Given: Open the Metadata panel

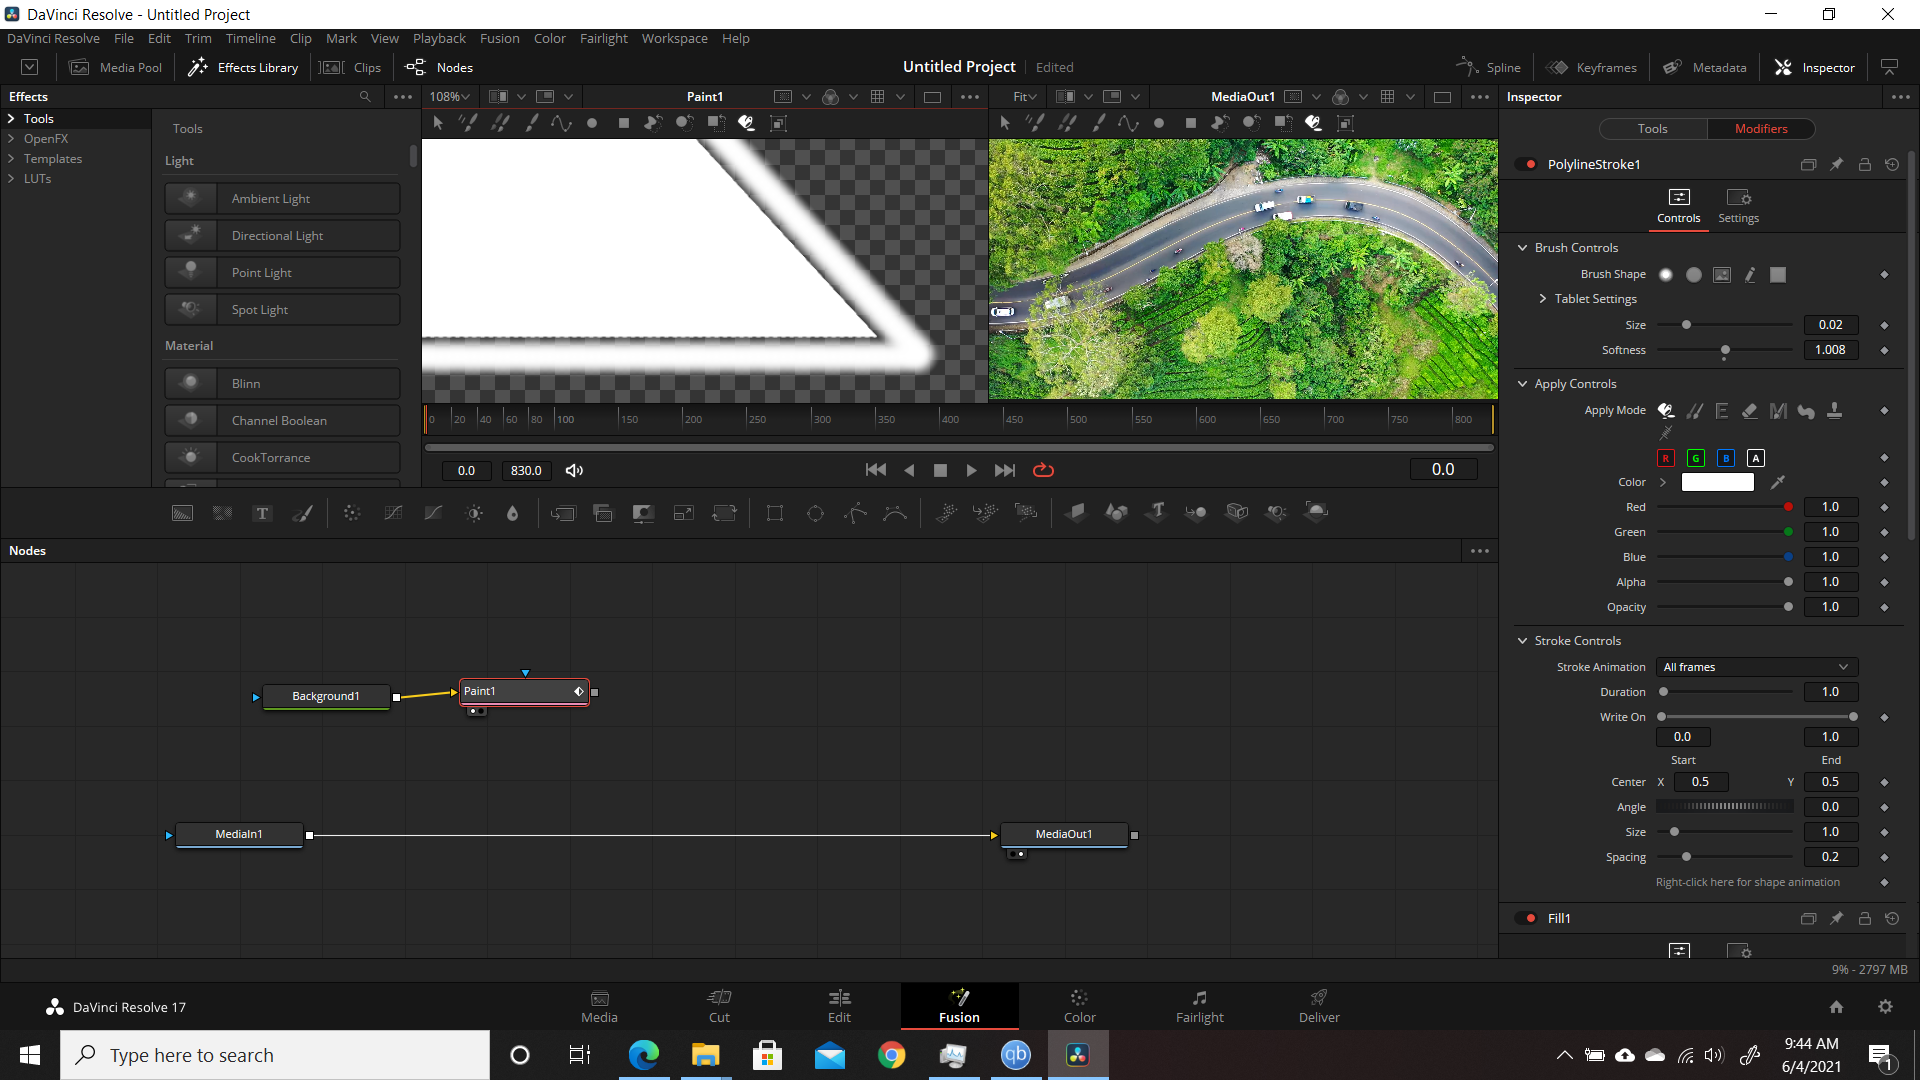Looking at the screenshot, I should [1705, 67].
